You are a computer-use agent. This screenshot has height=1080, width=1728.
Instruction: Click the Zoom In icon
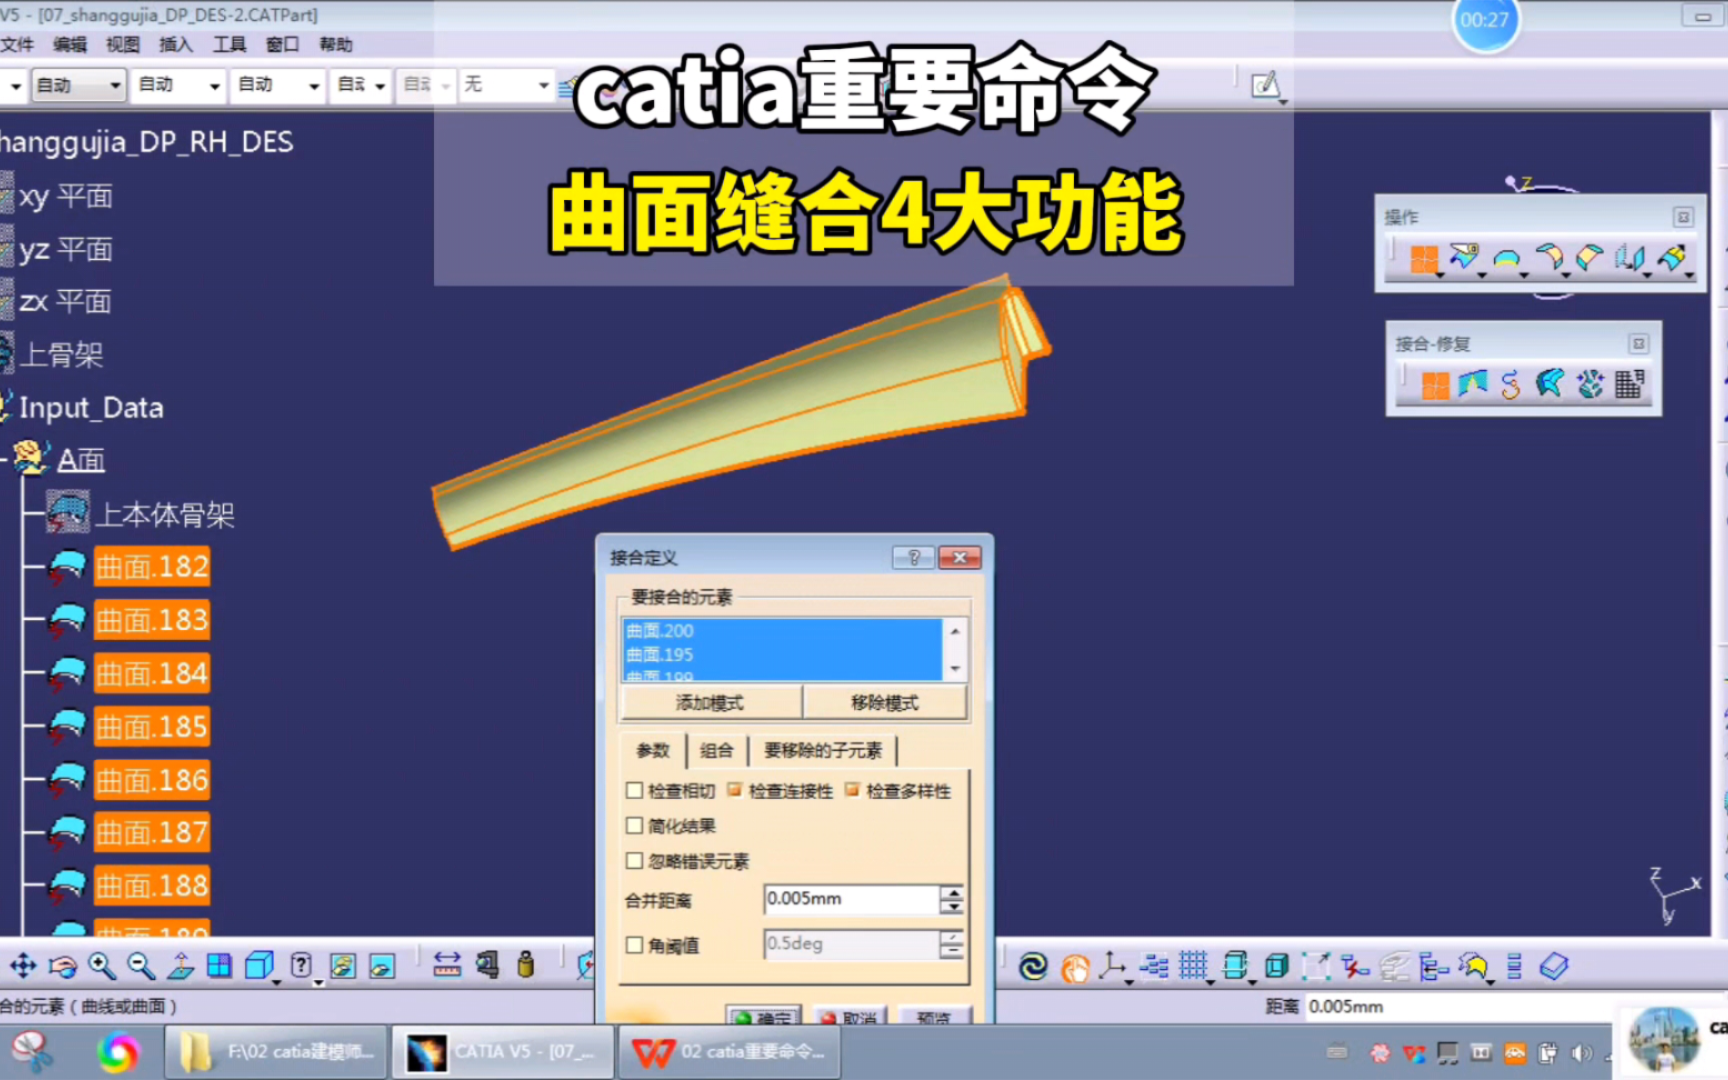point(101,965)
